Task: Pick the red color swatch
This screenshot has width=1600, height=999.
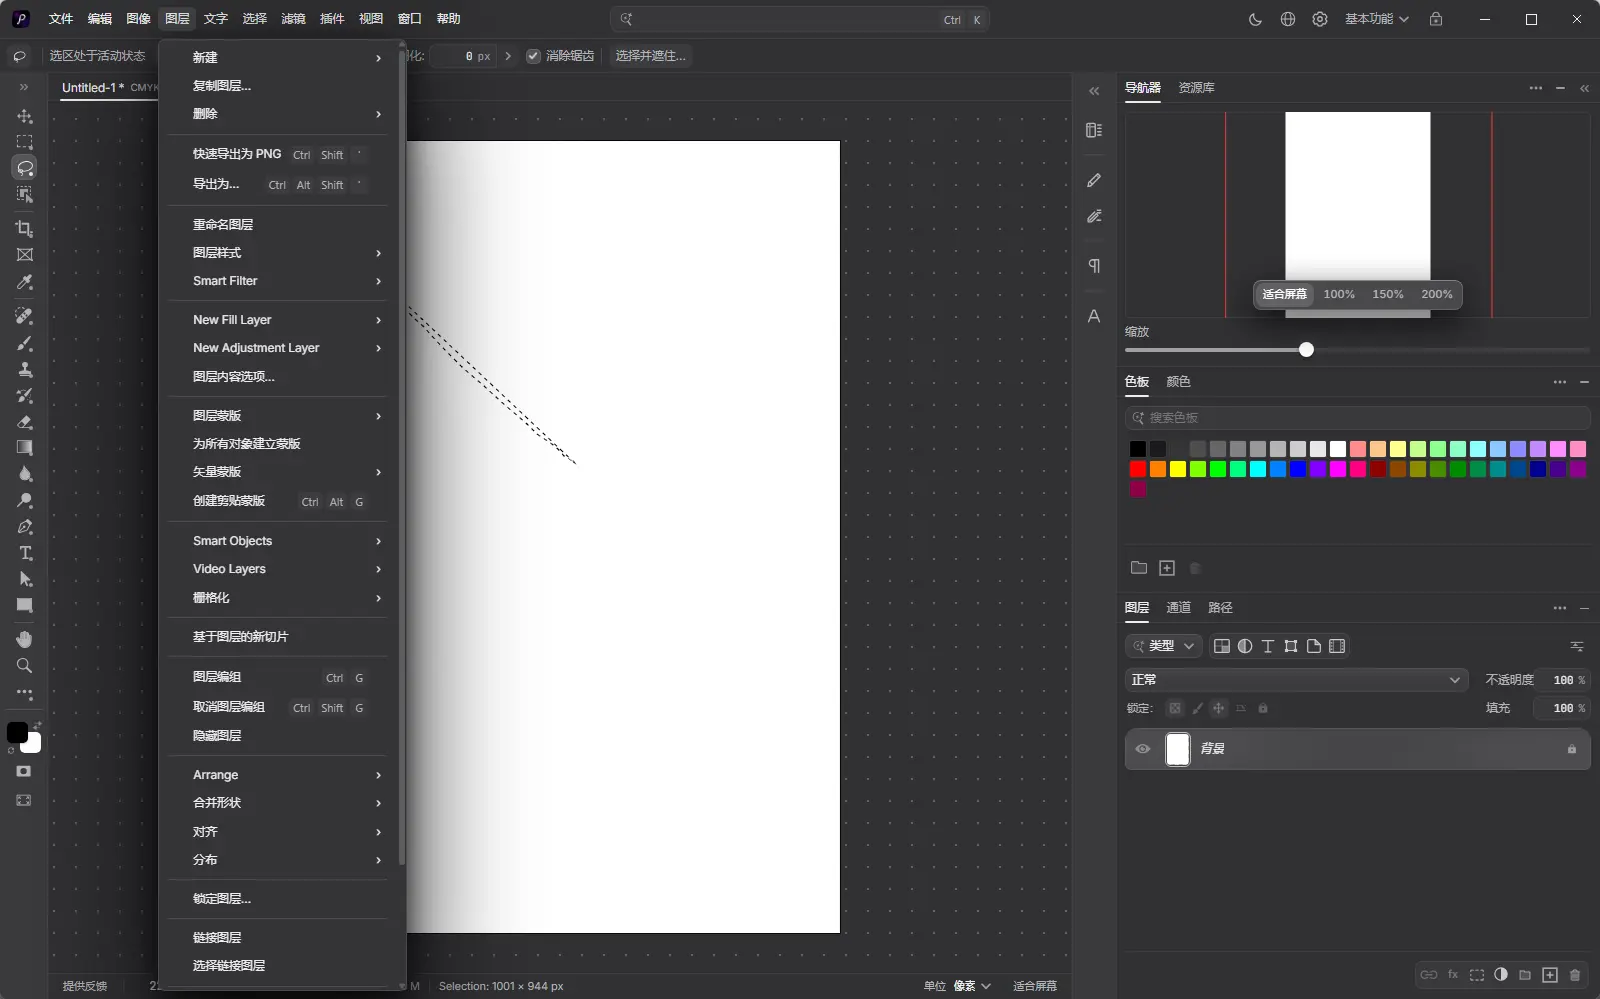Action: pyautogui.click(x=1138, y=469)
